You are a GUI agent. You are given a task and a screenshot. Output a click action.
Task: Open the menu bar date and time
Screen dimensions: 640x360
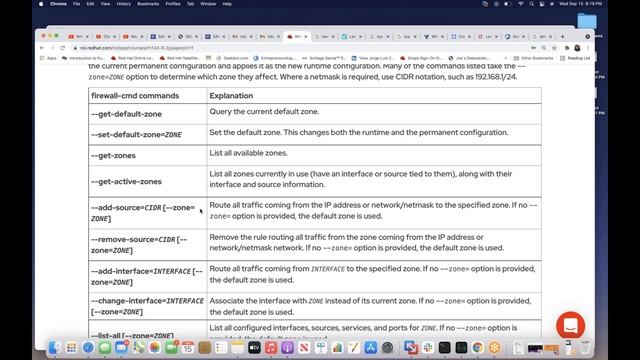click(x=580, y=4)
